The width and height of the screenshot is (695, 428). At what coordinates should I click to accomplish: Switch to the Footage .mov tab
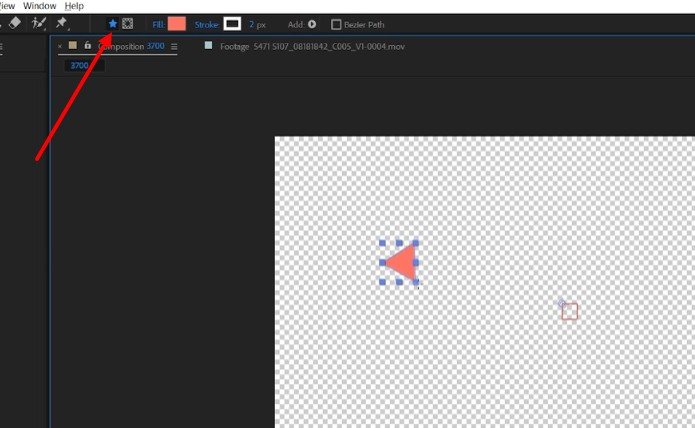click(312, 46)
